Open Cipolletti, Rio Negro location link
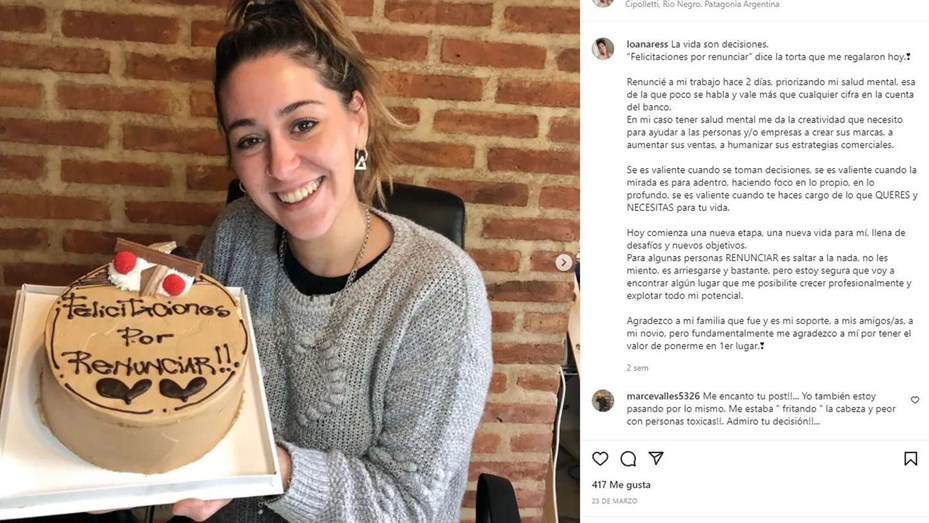 point(702,4)
